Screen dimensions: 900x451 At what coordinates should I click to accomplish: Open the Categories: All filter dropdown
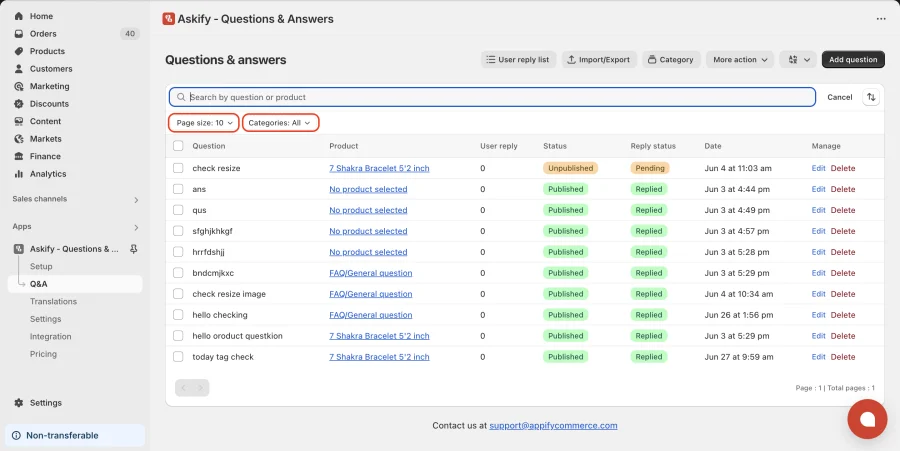pyautogui.click(x=281, y=123)
